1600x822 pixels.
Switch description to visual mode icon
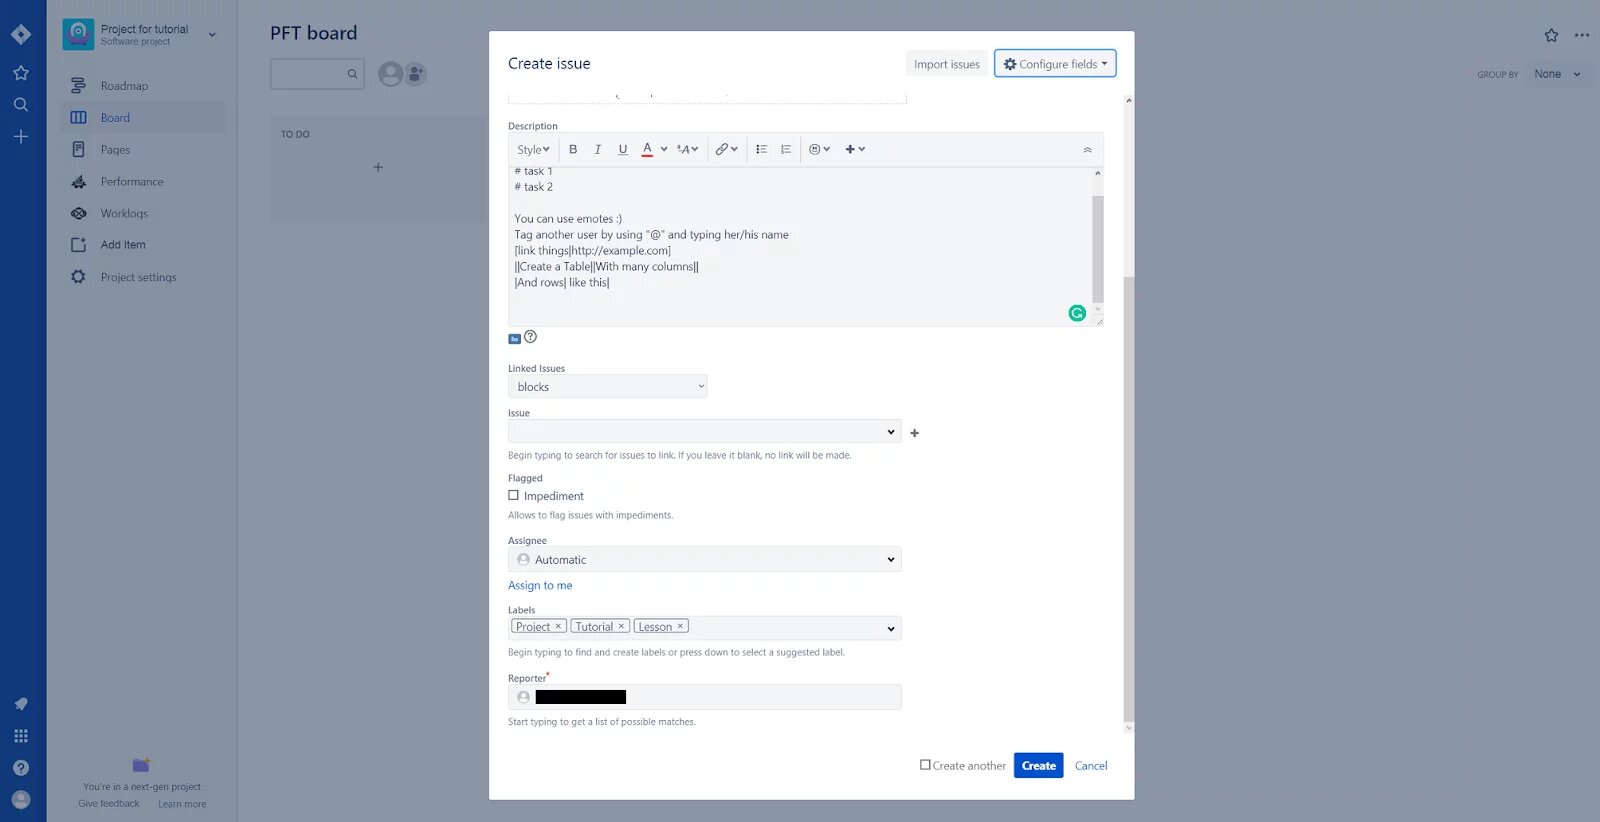pyautogui.click(x=514, y=339)
